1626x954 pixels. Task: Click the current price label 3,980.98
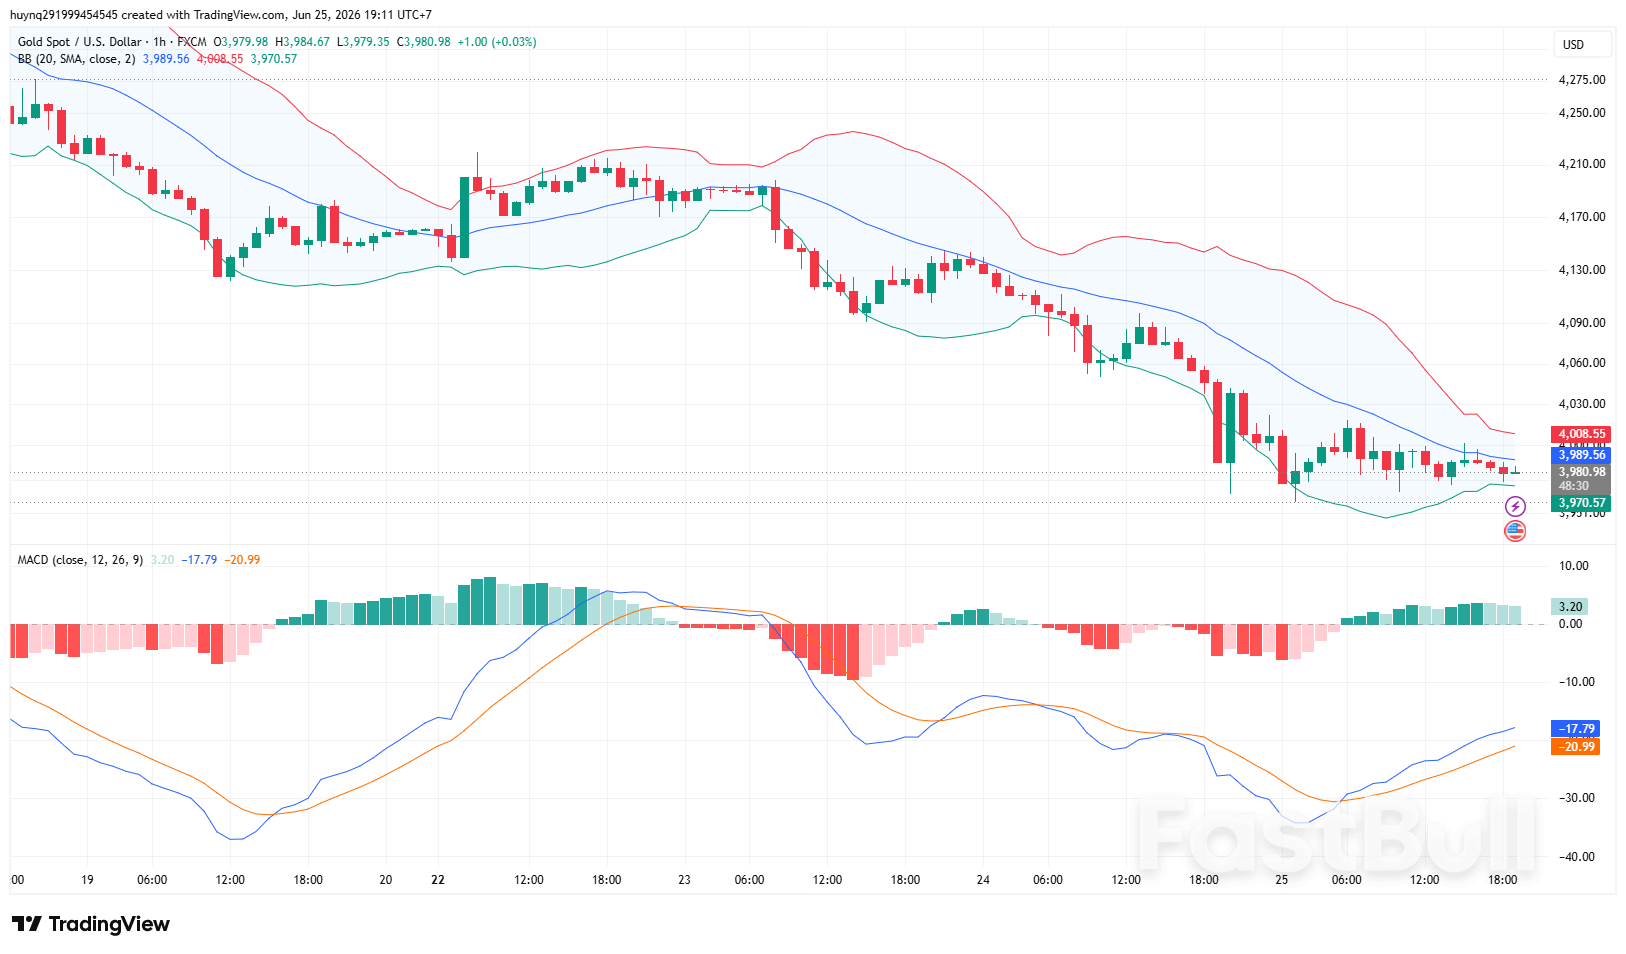[1581, 472]
